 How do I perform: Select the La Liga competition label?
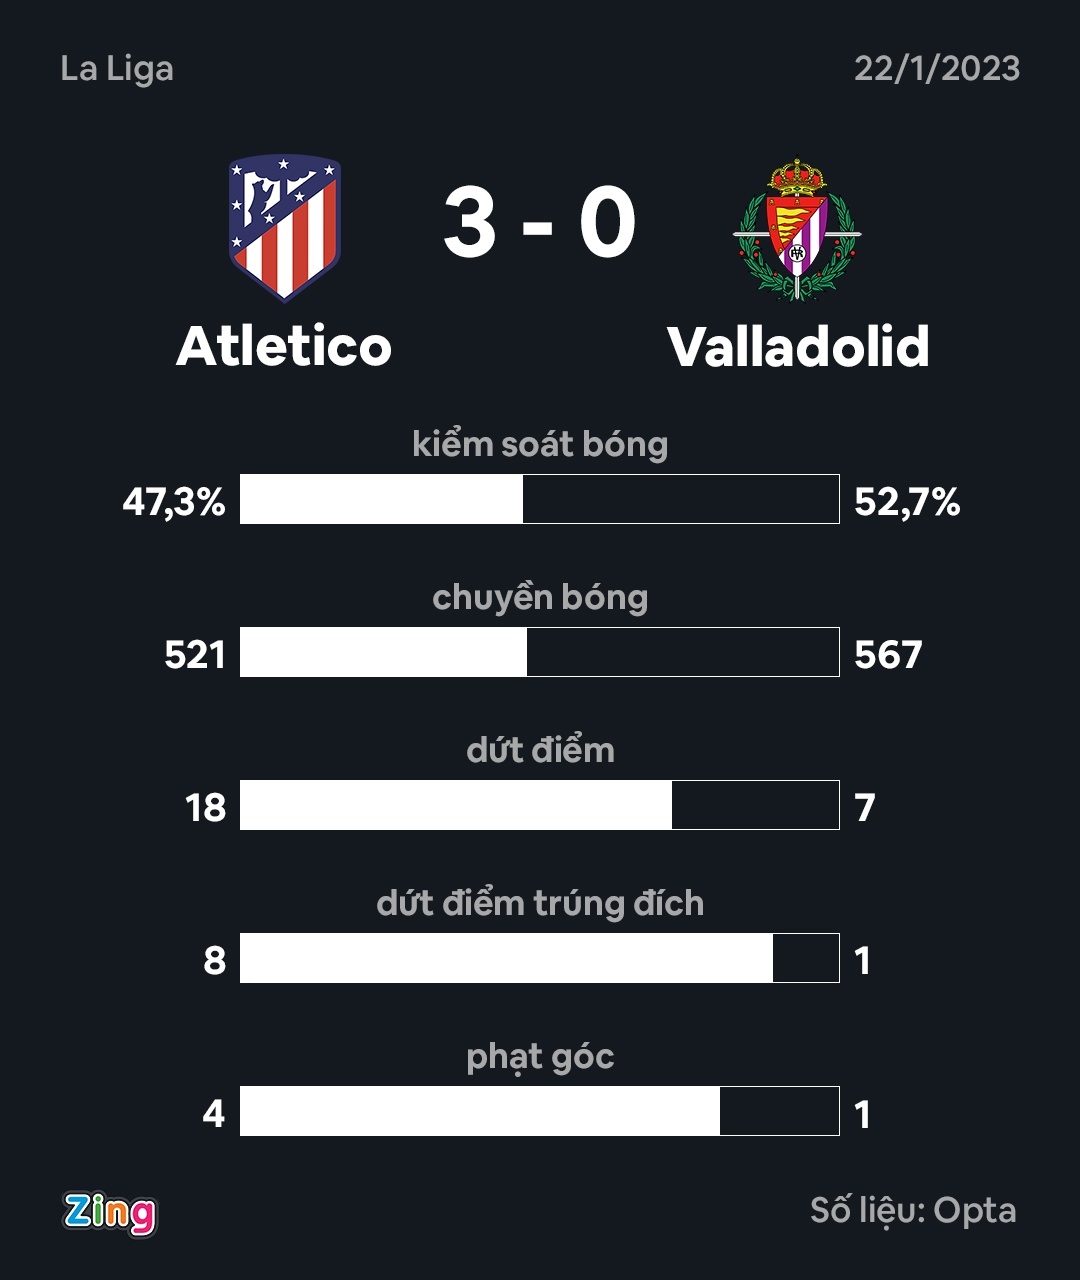point(117,69)
